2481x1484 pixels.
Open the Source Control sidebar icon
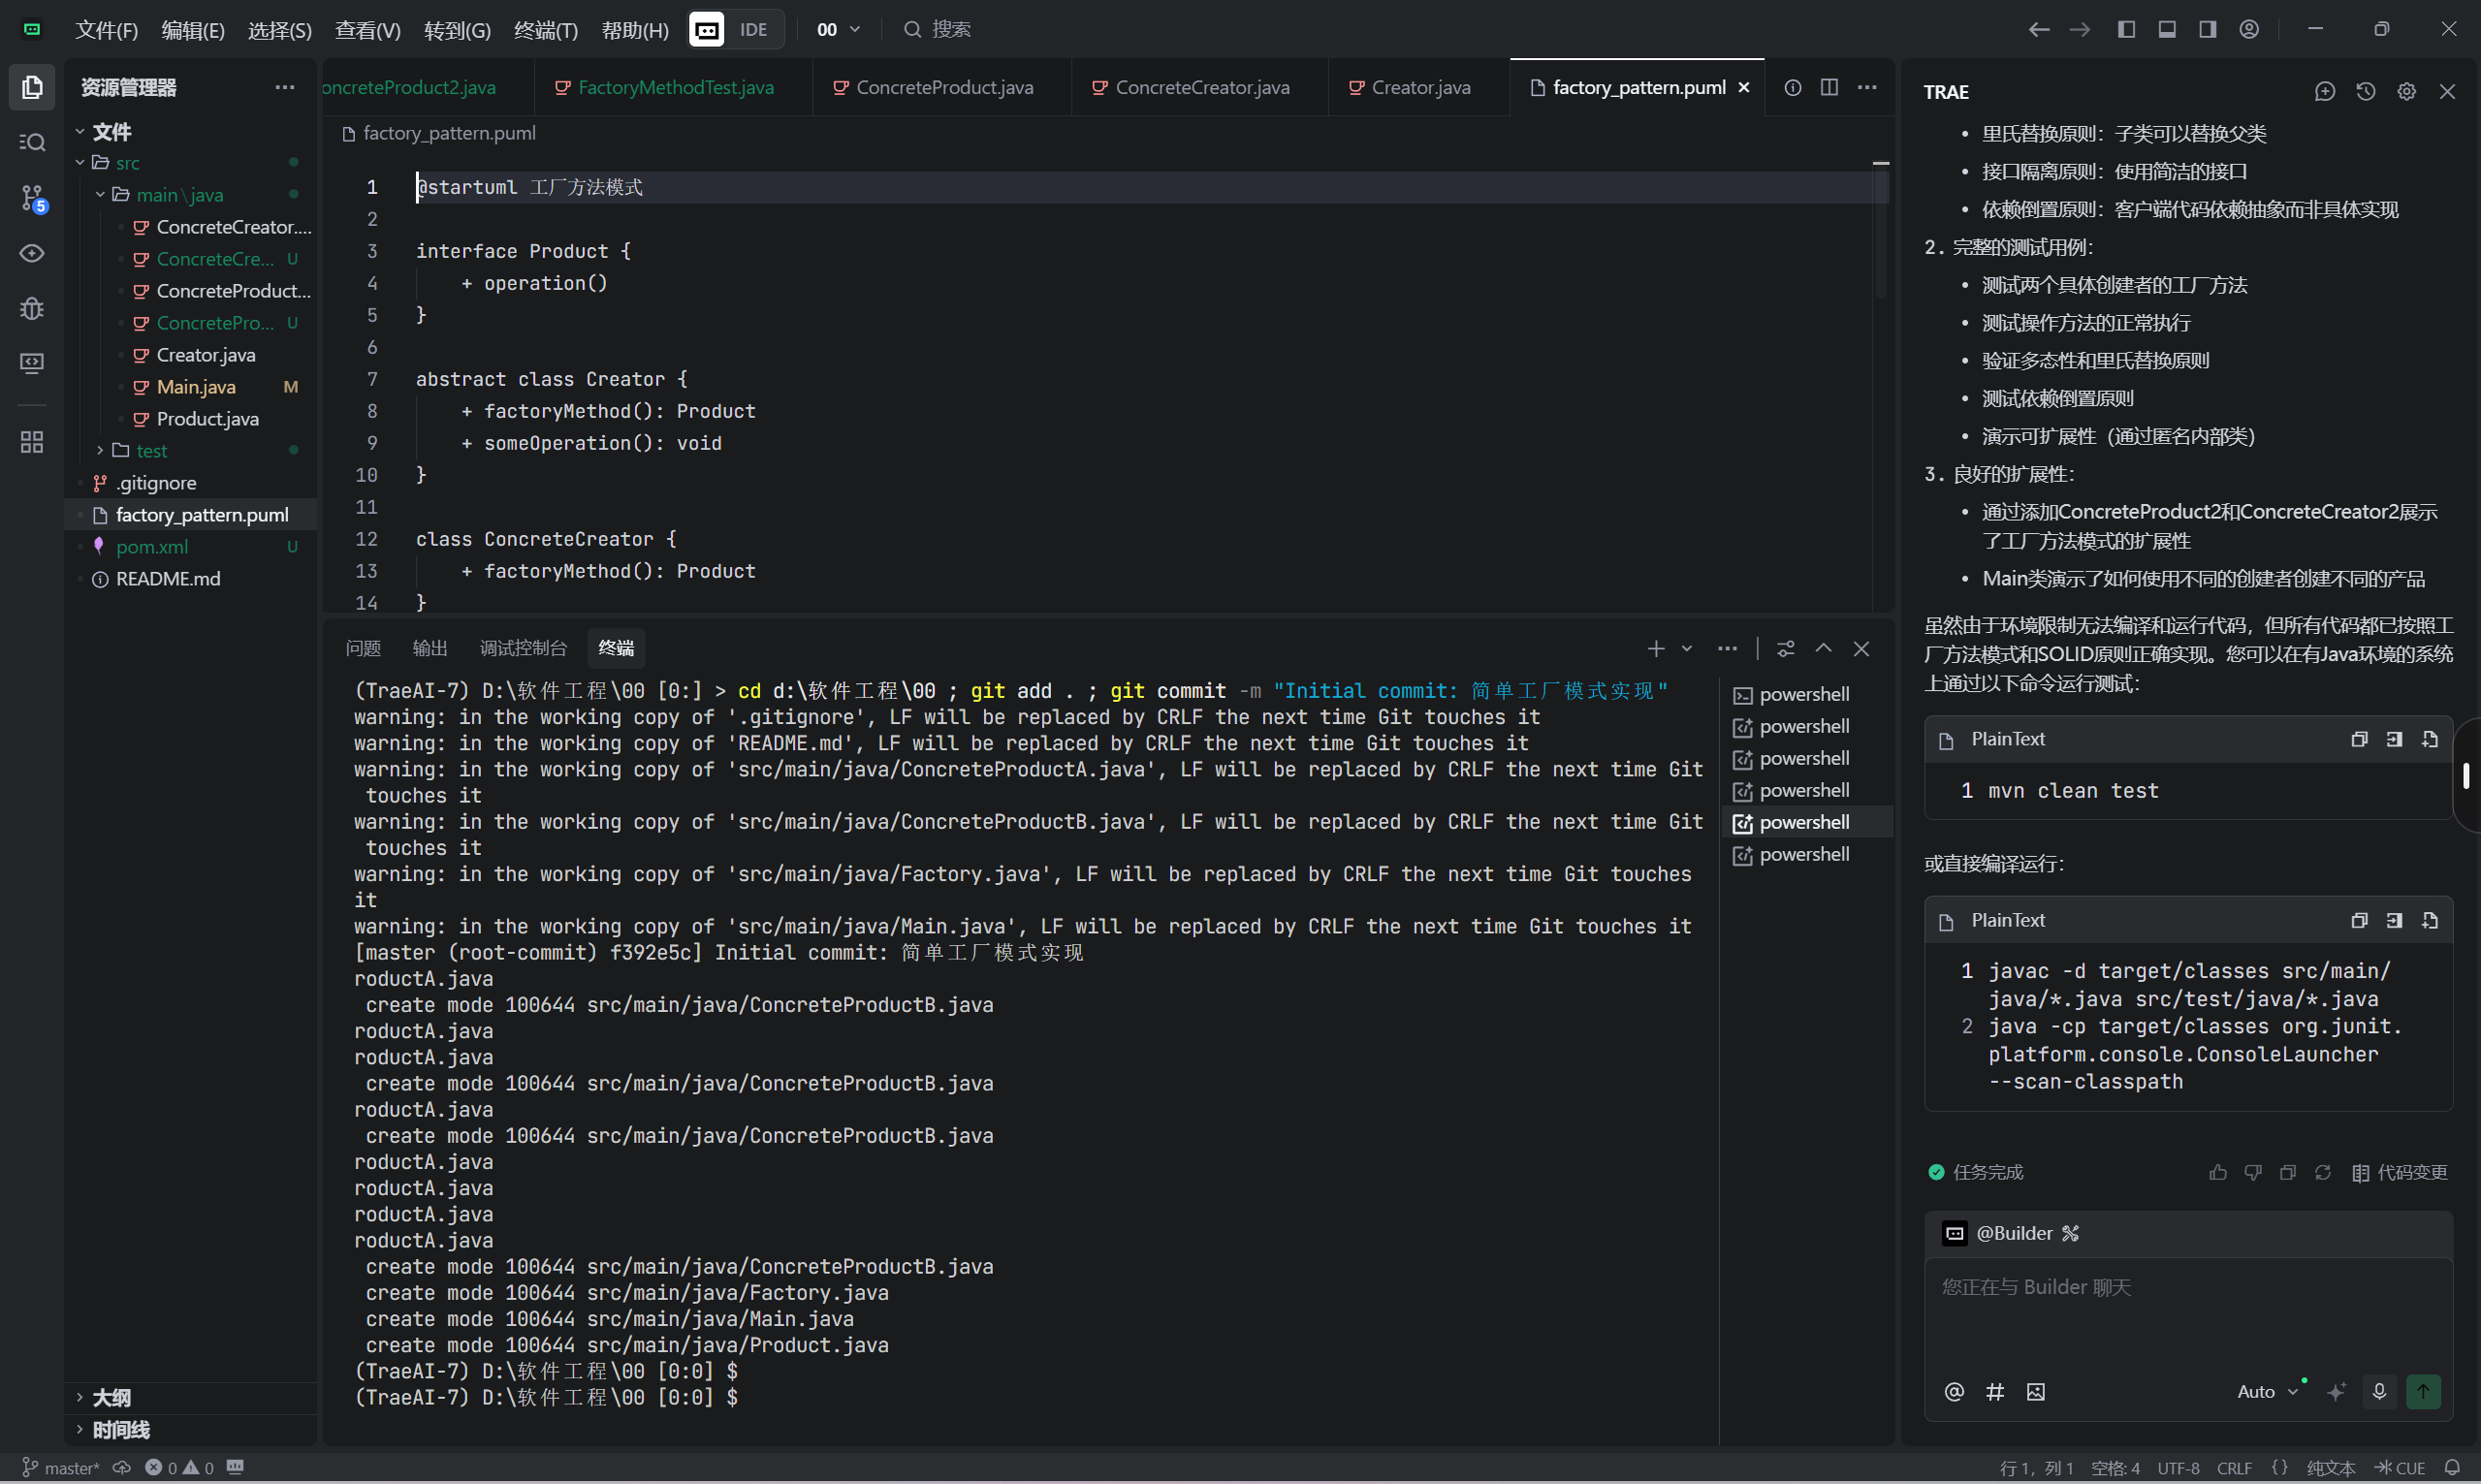(32, 198)
